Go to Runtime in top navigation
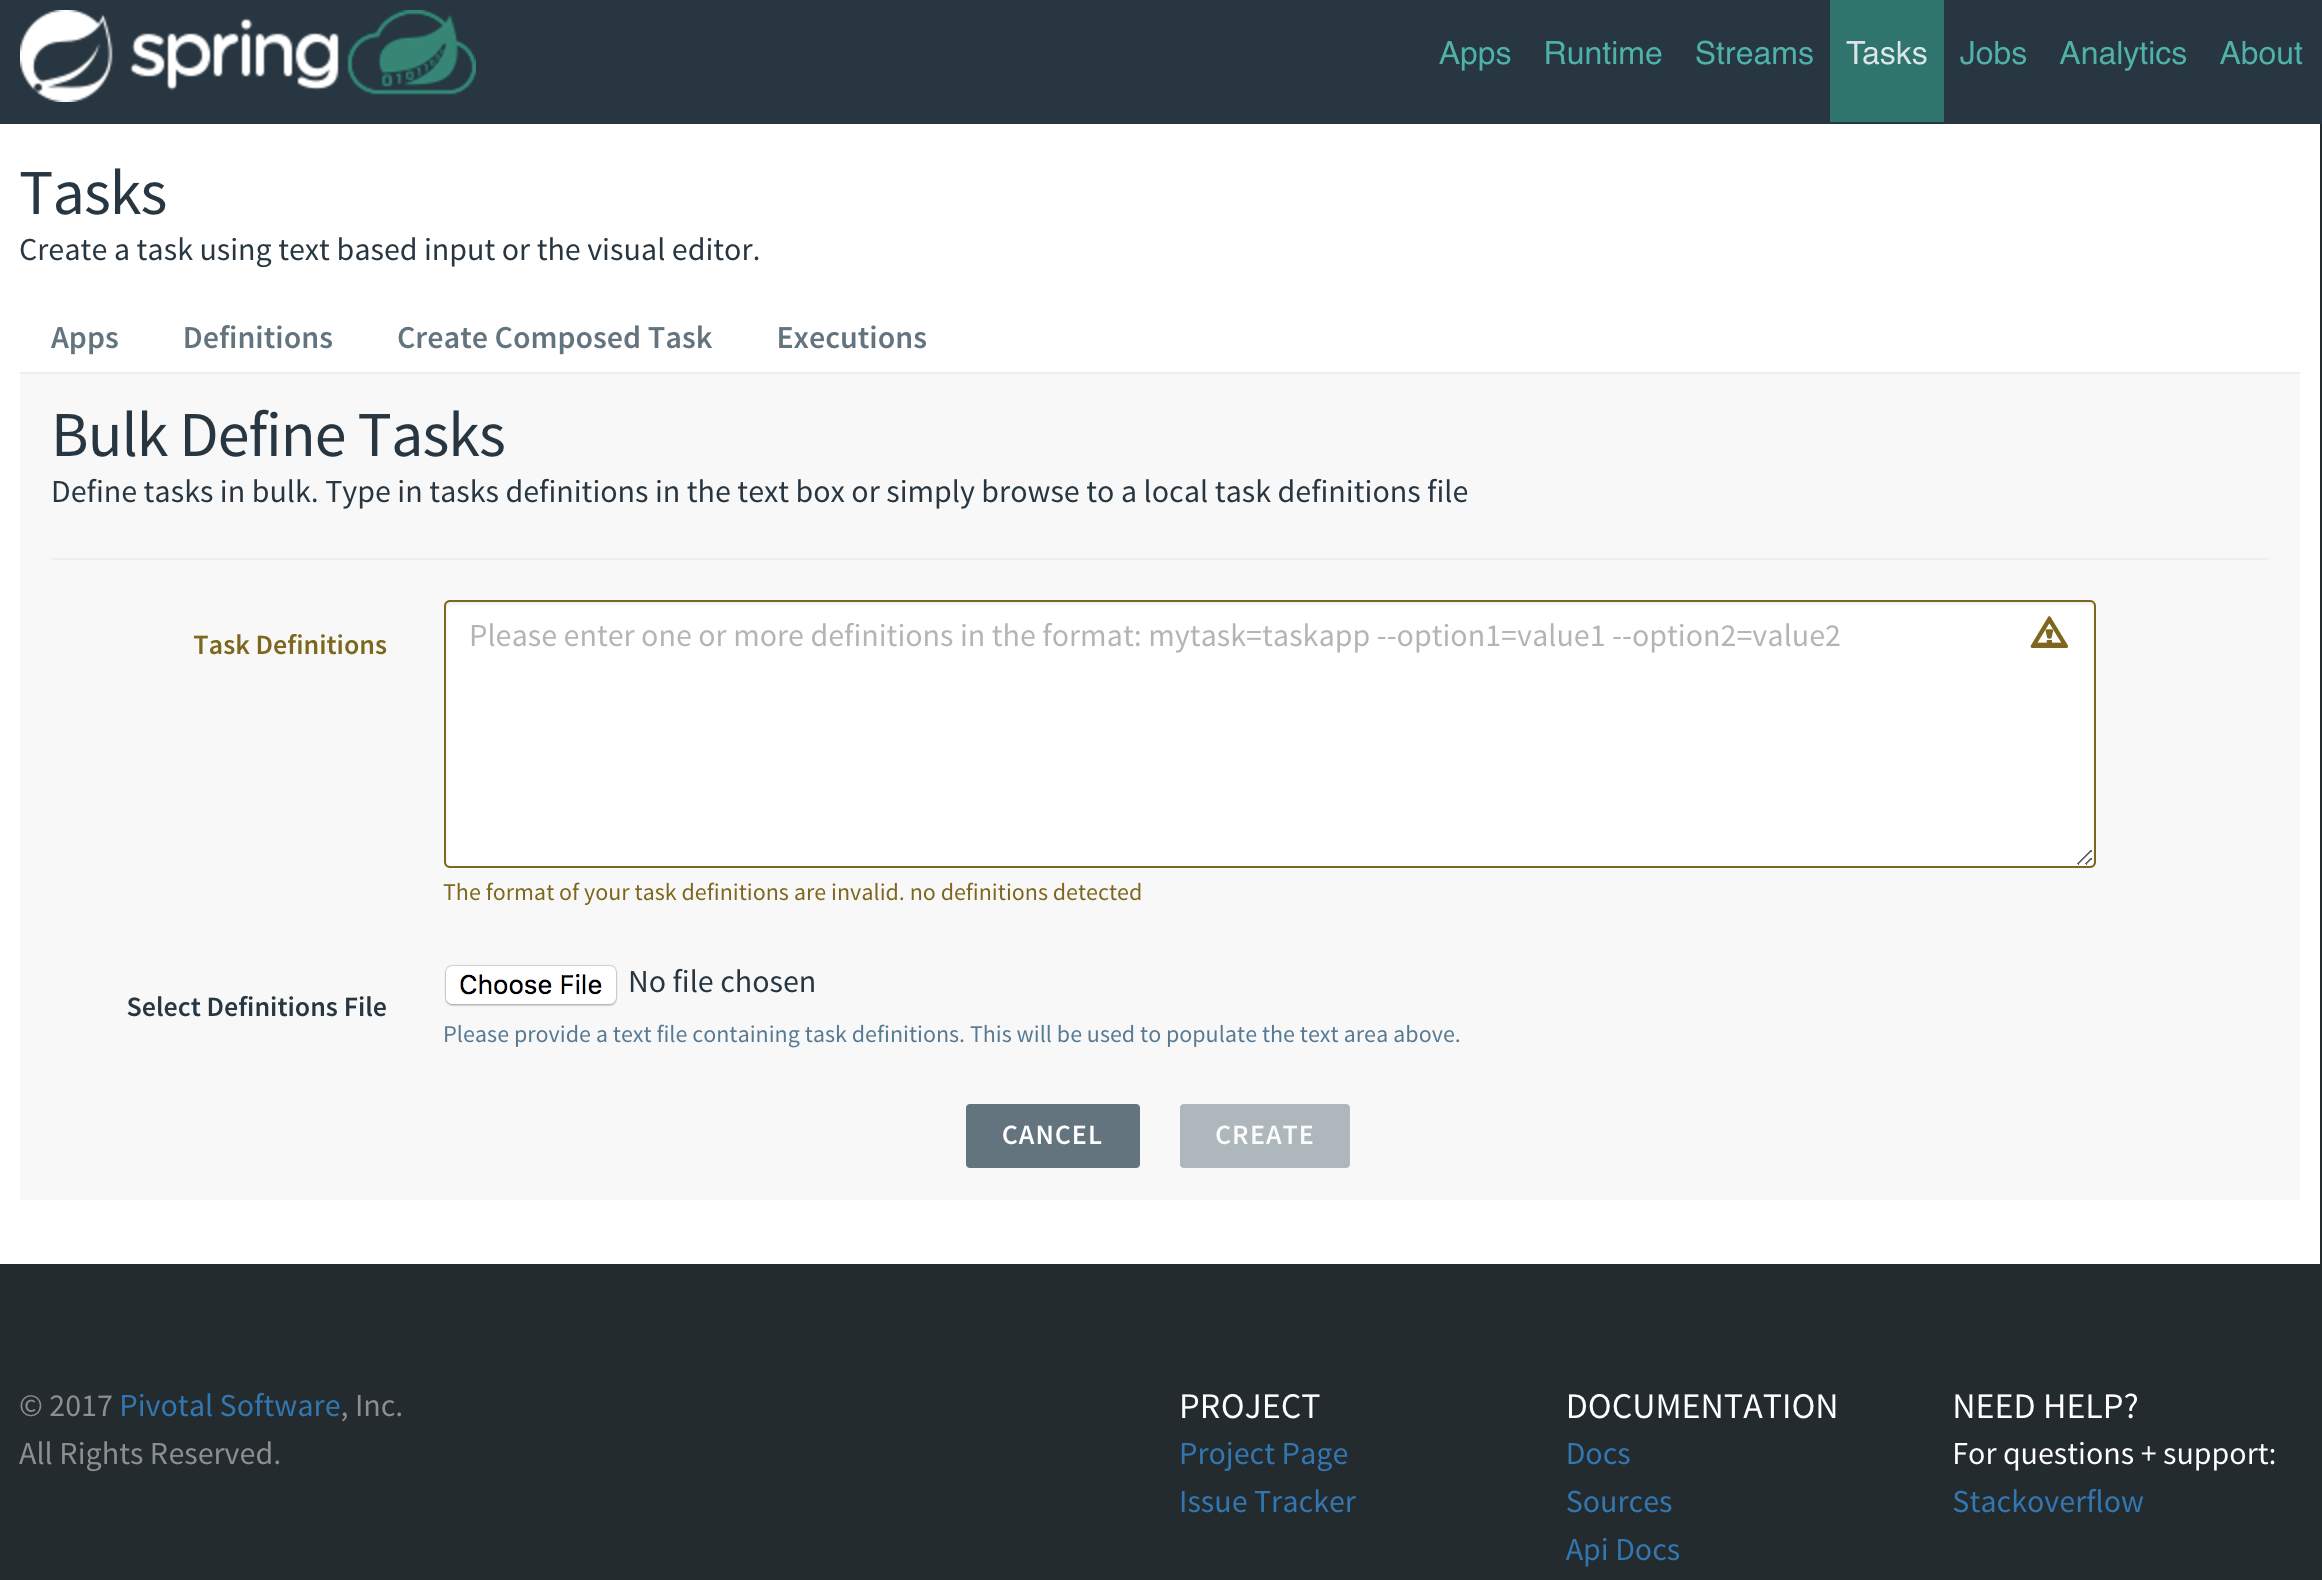 point(1602,54)
